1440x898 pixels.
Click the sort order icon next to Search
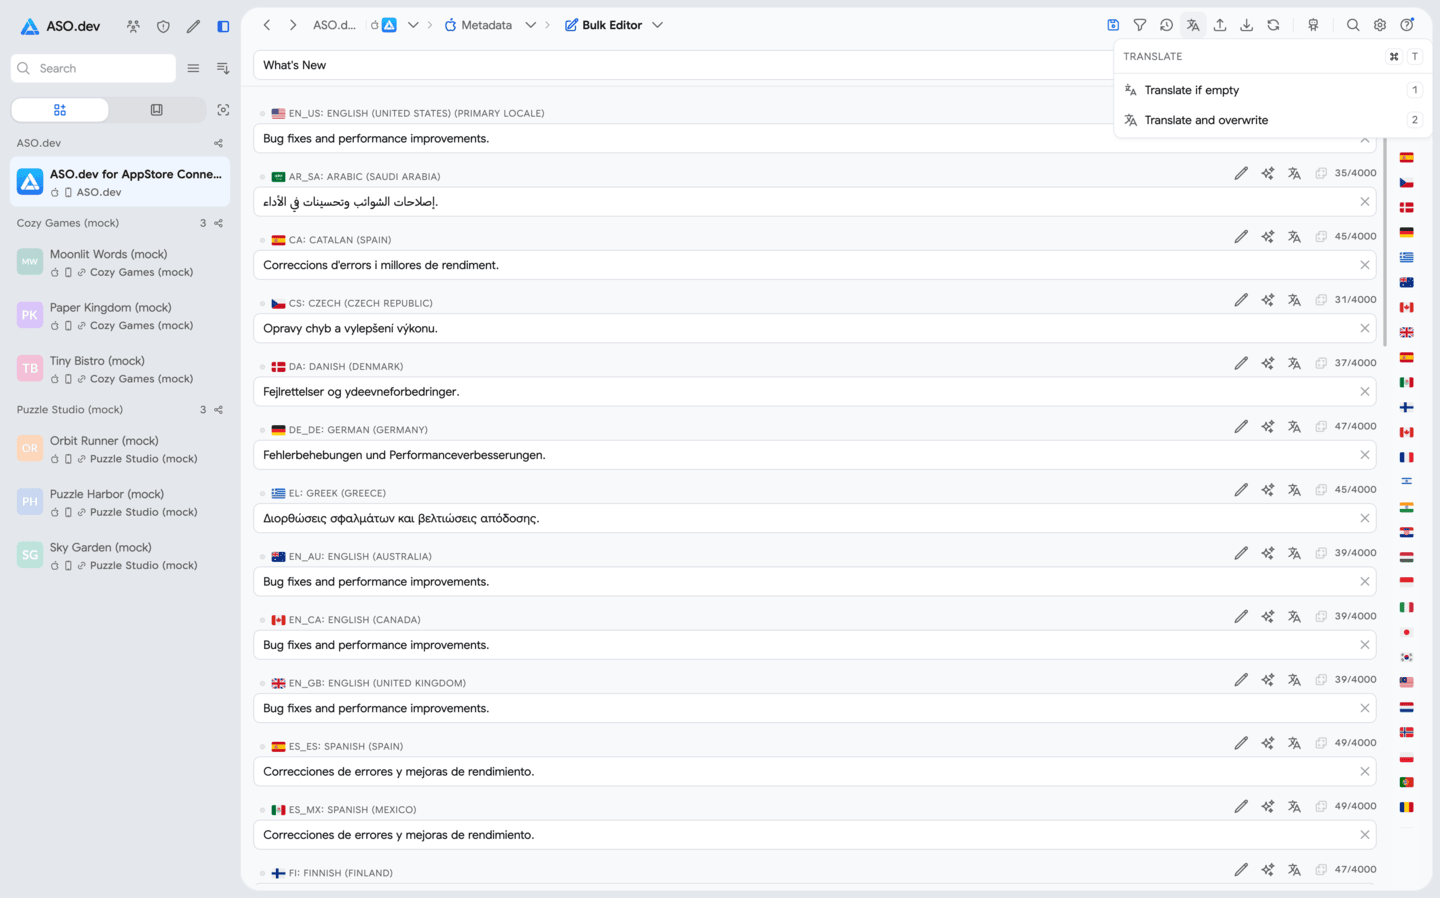click(223, 68)
